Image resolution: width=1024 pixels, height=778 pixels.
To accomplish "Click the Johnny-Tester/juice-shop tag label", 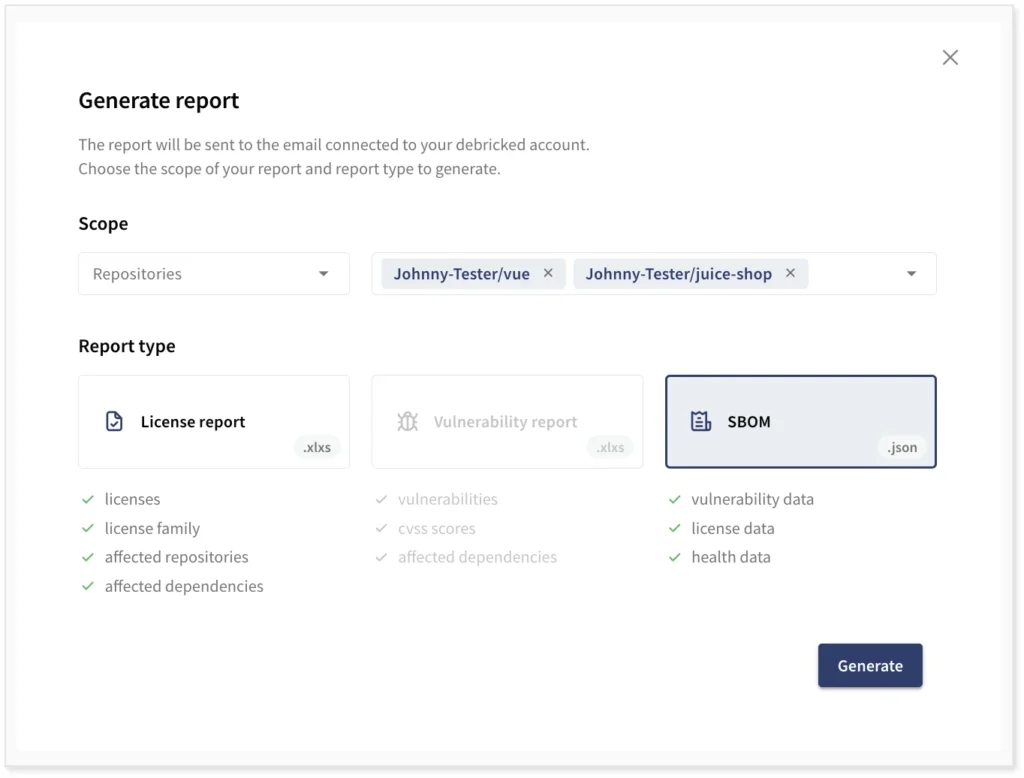I will coord(678,274).
